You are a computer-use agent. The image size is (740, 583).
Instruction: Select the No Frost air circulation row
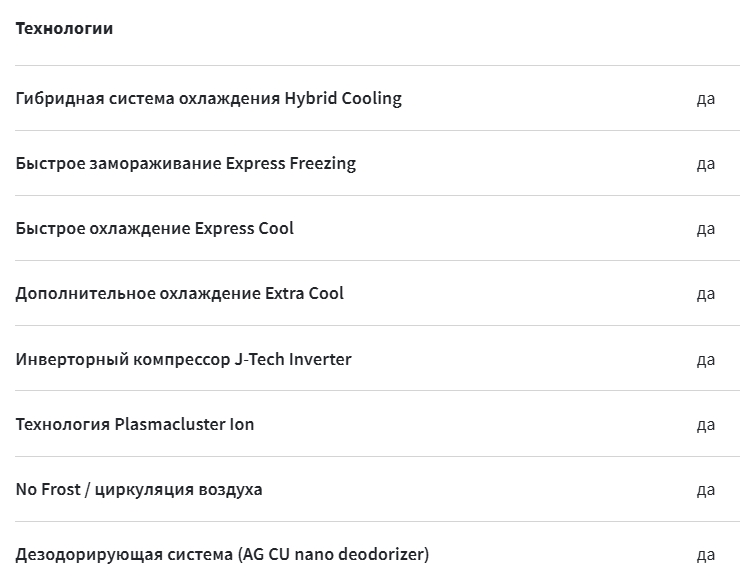click(377, 489)
